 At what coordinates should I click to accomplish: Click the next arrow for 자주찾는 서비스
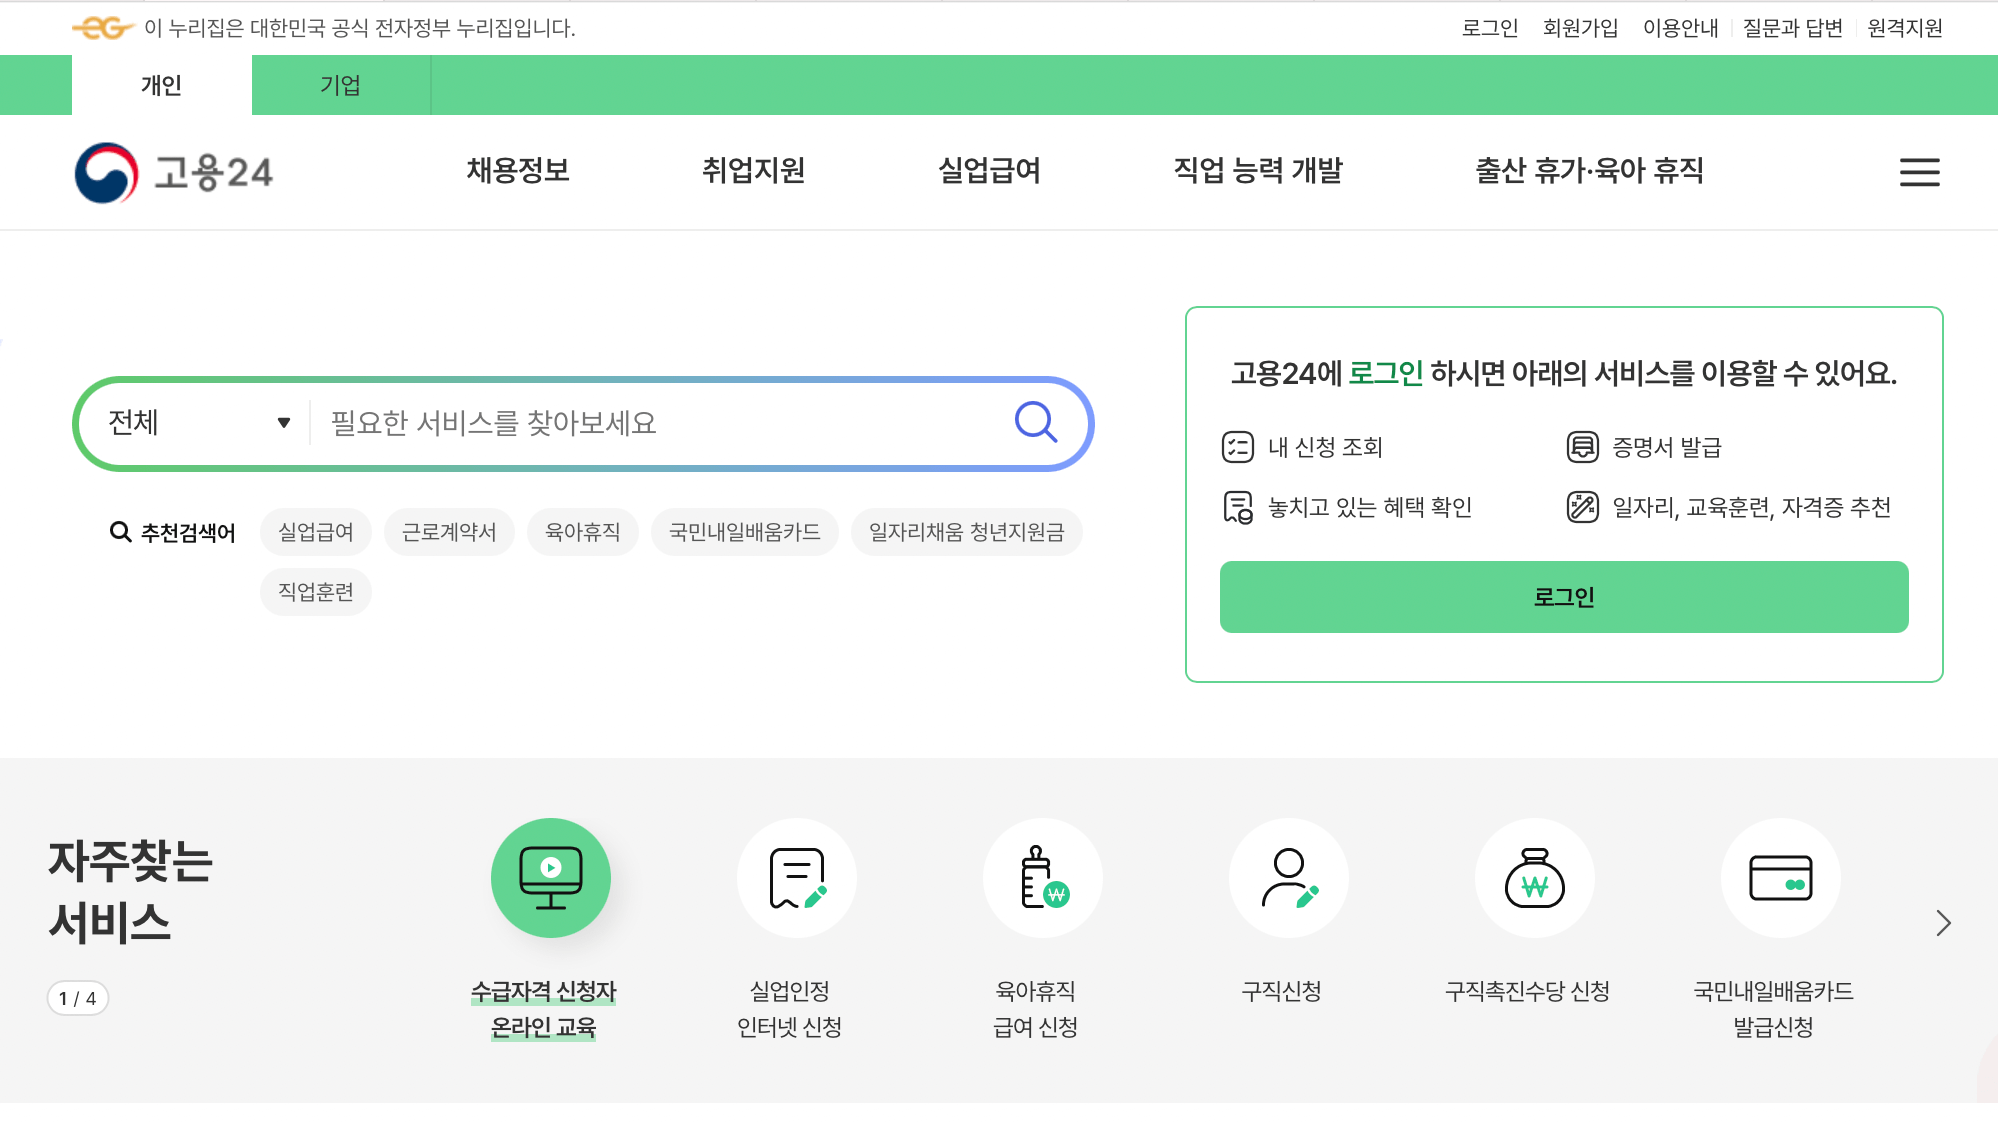[x=1943, y=923]
